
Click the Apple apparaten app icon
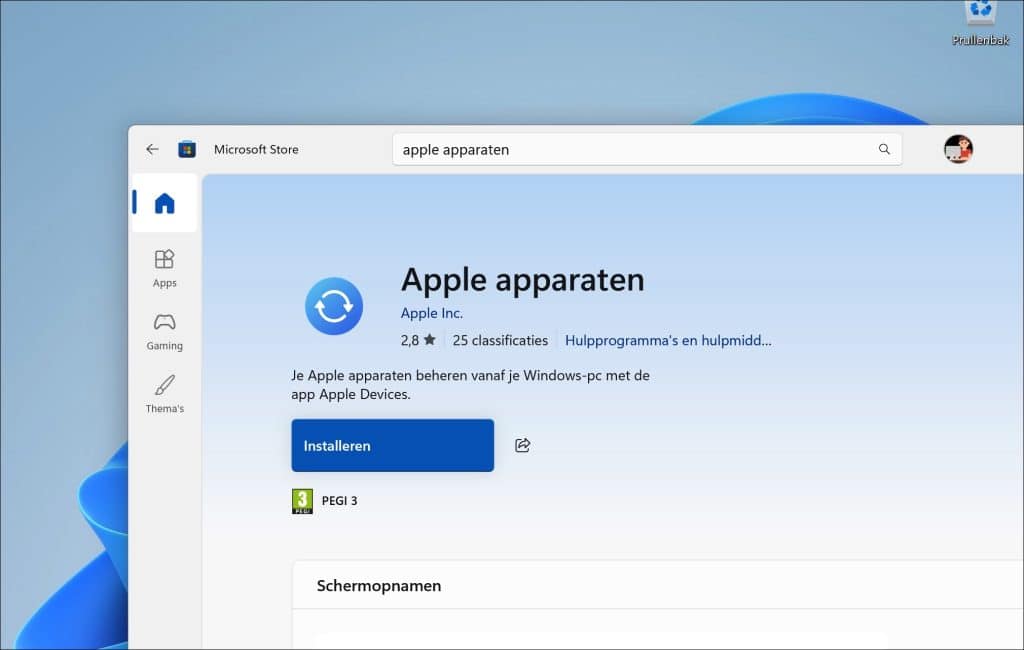pos(334,306)
